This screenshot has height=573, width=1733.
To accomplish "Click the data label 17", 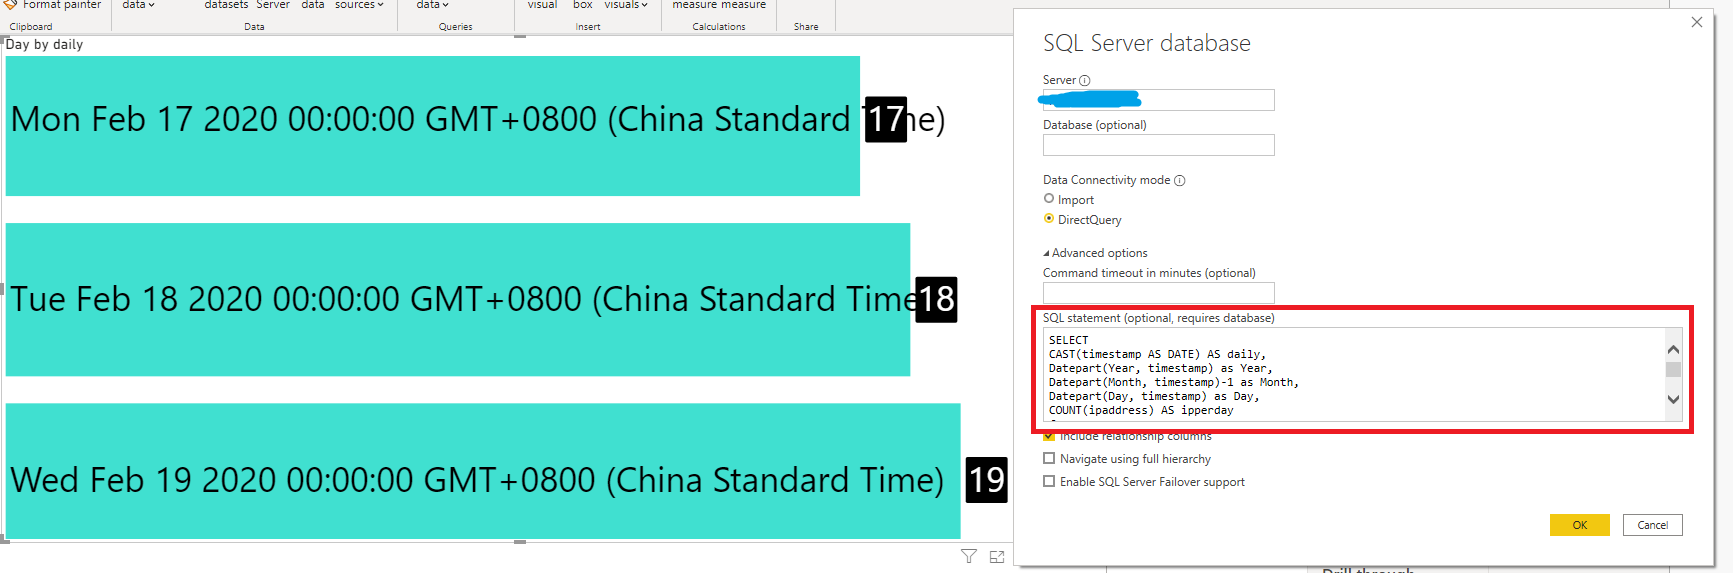I will tap(886, 119).
